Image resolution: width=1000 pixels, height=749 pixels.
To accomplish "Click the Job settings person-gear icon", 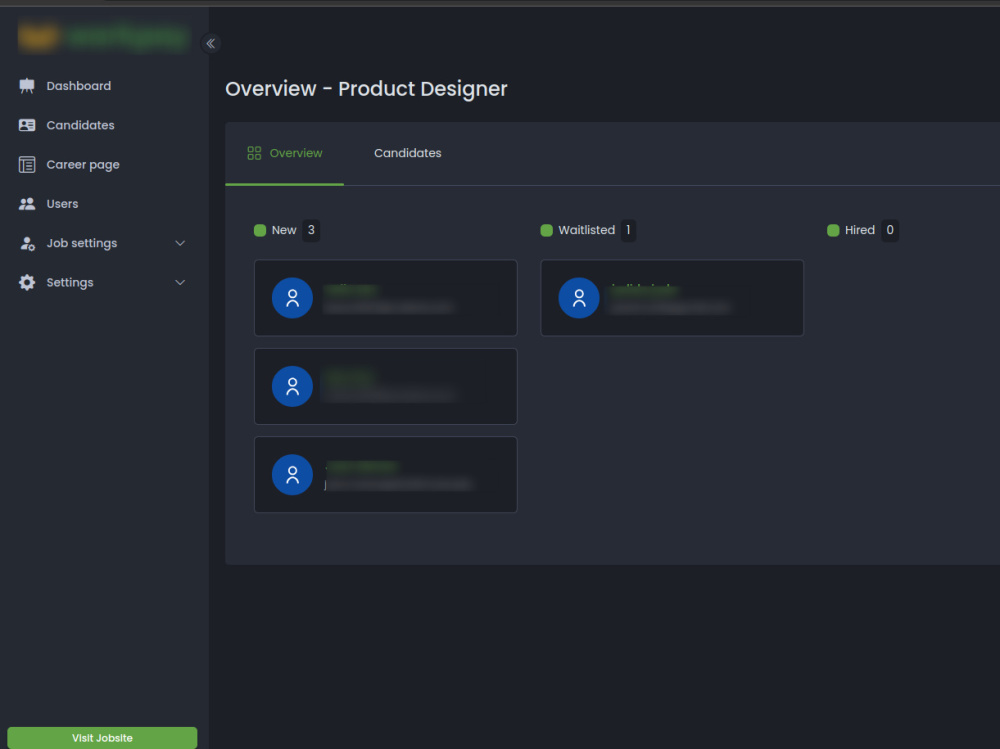I will [27, 243].
